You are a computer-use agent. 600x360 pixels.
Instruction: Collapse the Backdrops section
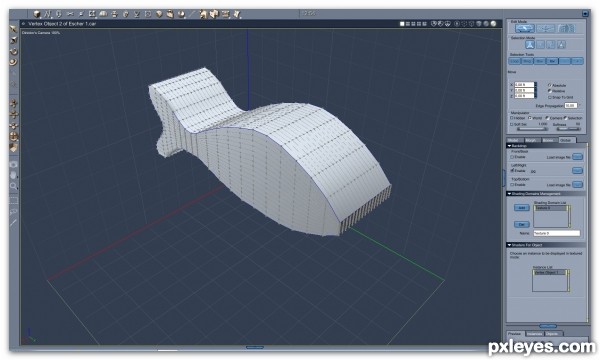pyautogui.click(x=509, y=146)
